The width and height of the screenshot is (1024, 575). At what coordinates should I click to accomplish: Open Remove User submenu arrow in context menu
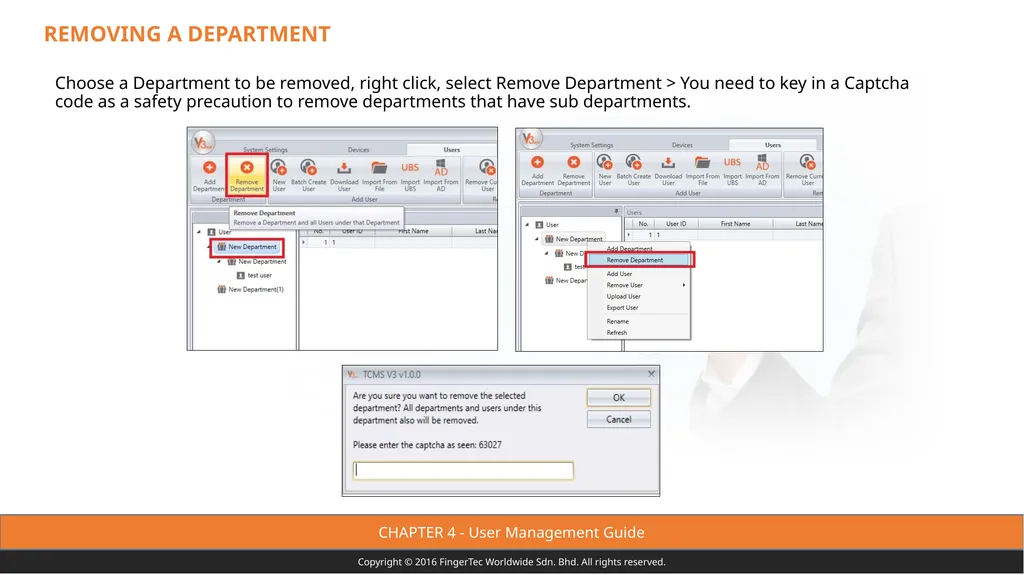tap(684, 285)
